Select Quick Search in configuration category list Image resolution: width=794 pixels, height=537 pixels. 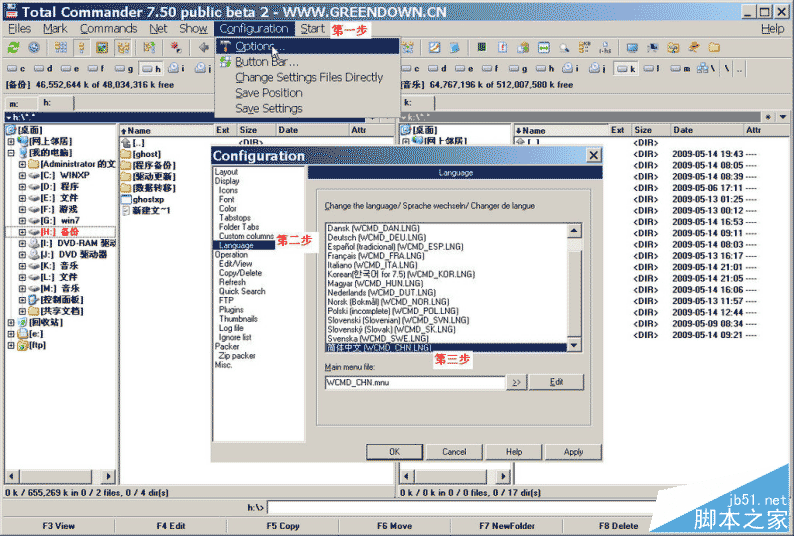pos(242,291)
